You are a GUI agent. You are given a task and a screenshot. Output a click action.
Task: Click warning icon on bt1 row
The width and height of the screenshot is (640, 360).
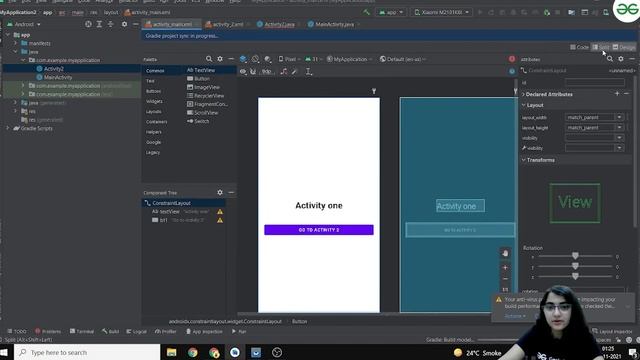[220, 220]
